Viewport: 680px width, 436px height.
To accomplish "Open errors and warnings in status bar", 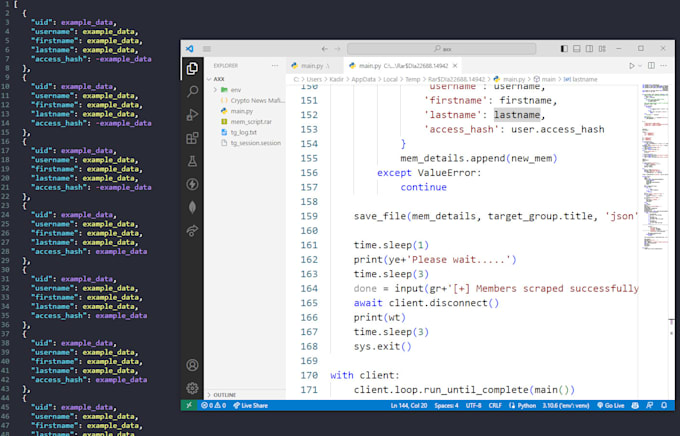I will [x=213, y=405].
